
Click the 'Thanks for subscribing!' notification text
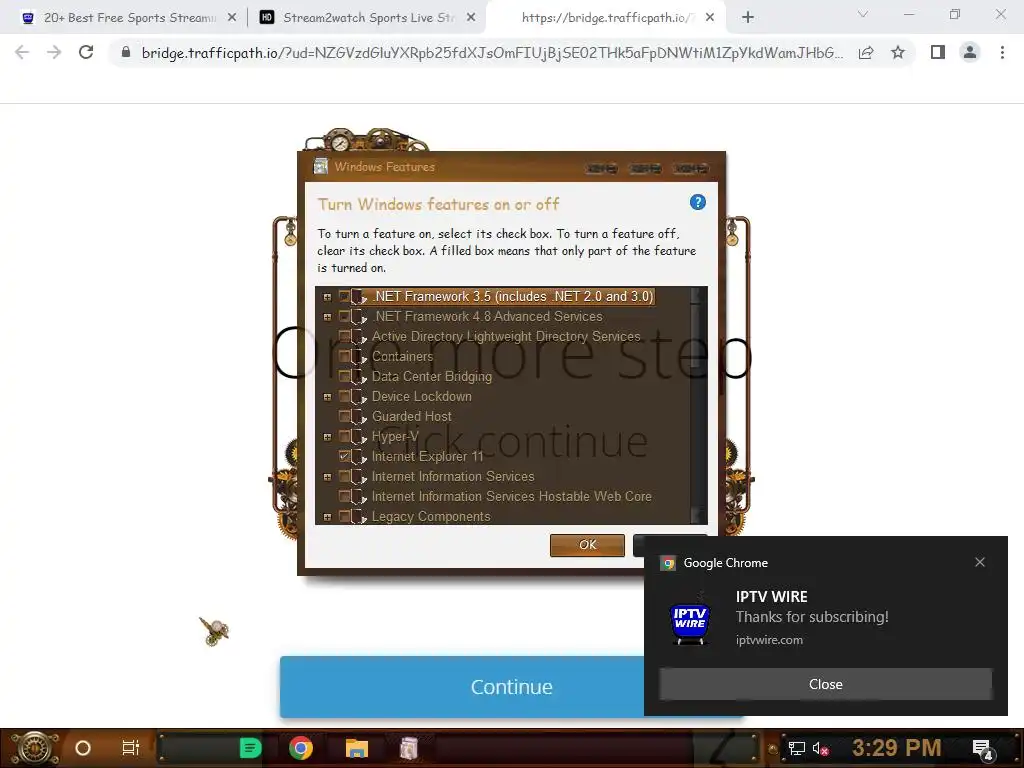[x=812, y=617]
